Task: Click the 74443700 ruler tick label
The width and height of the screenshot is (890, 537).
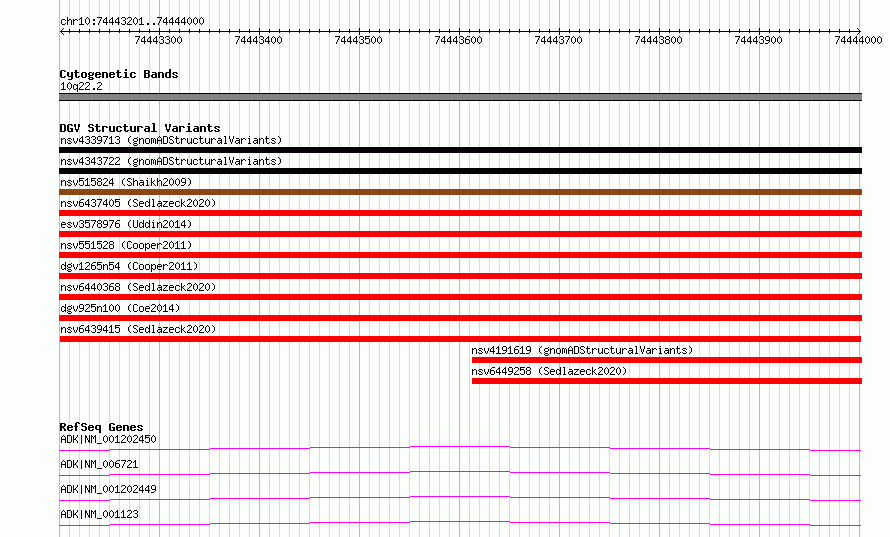Action: click(x=559, y=40)
